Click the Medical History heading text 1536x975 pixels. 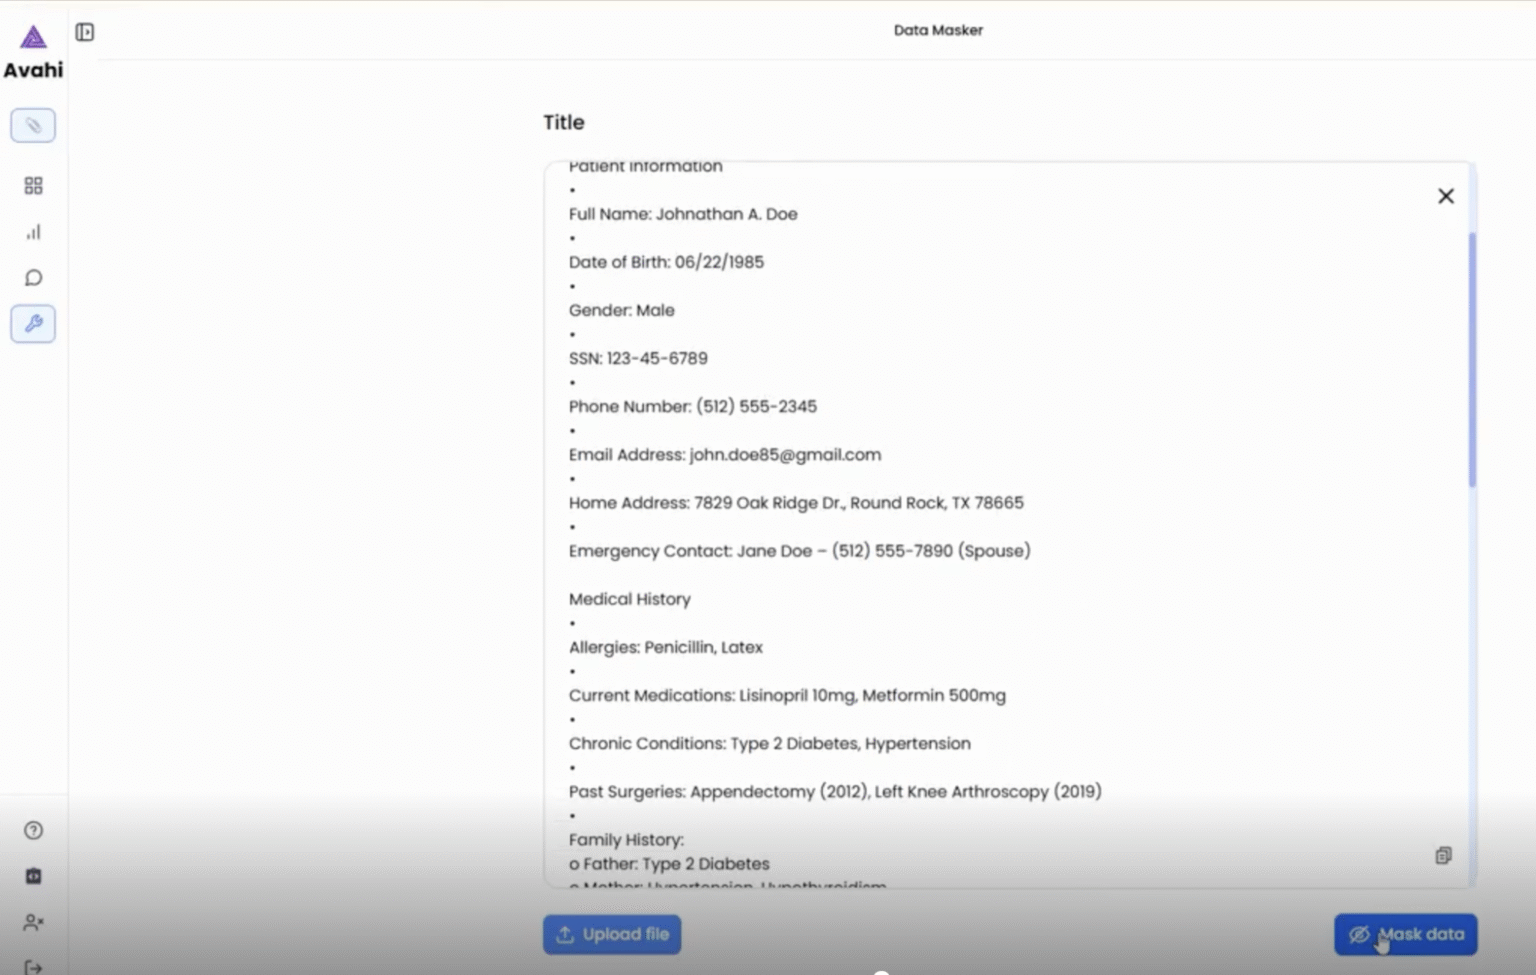point(630,599)
